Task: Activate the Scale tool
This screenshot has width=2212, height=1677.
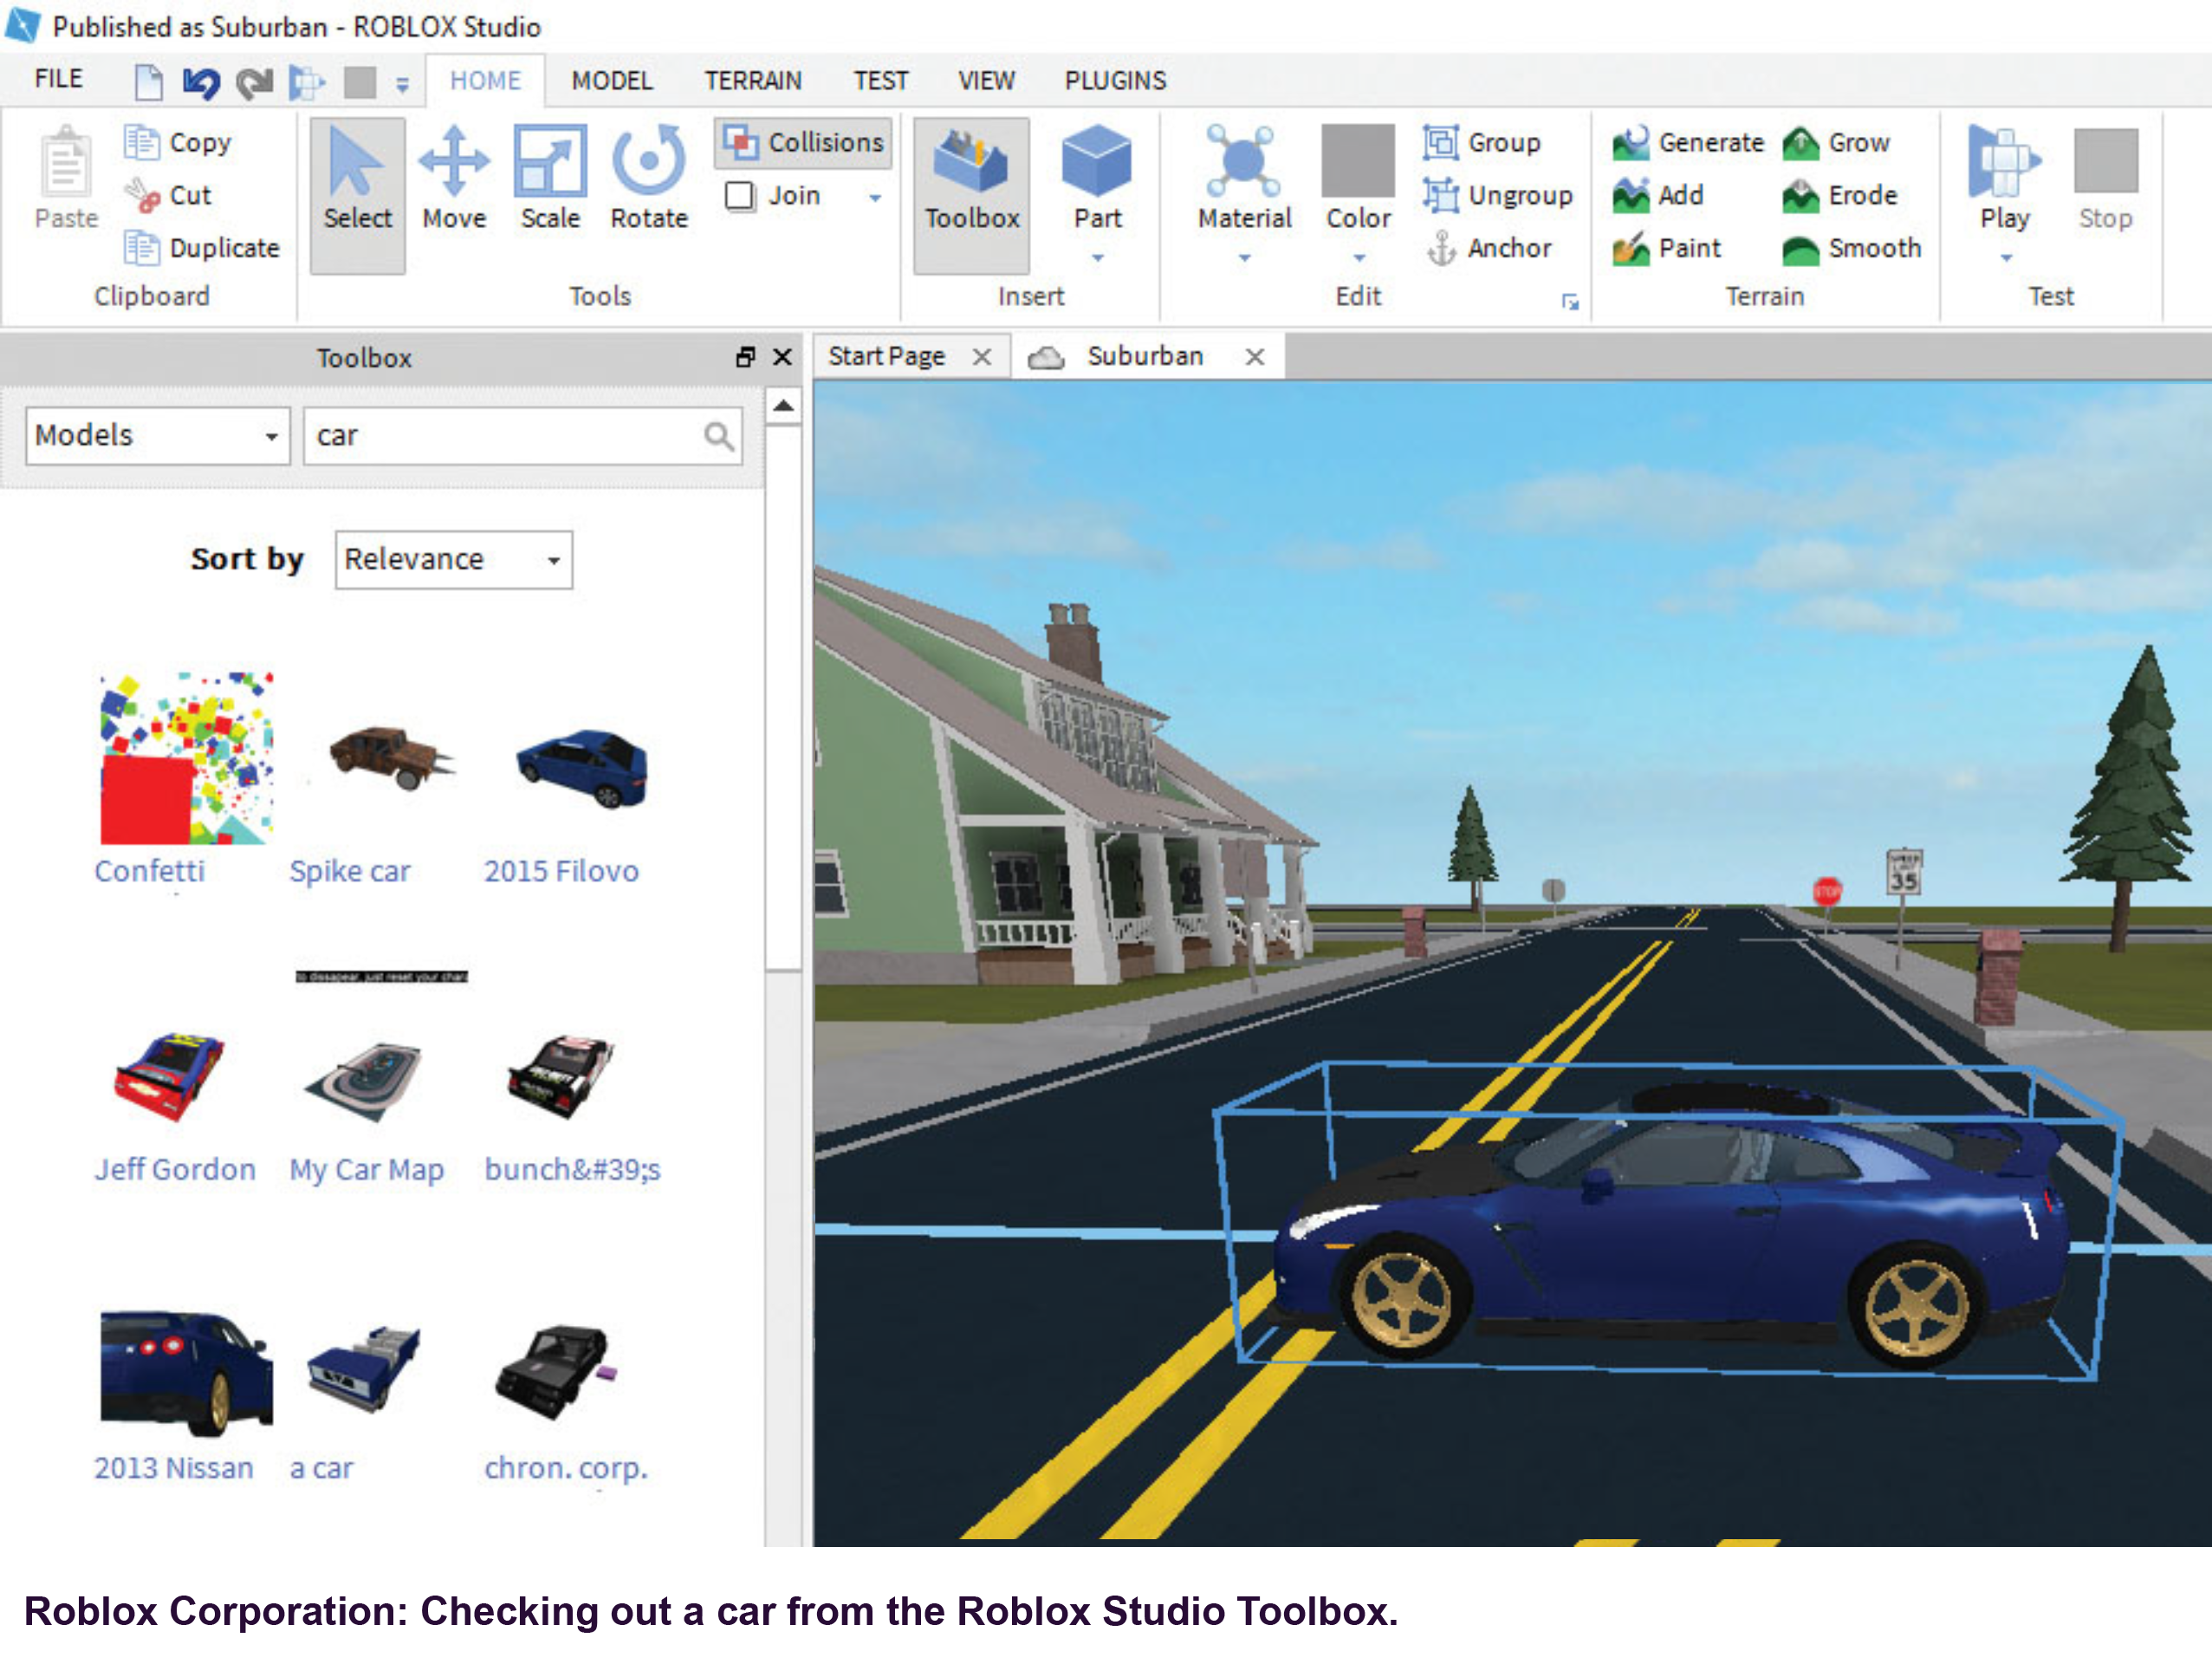Action: [x=549, y=178]
